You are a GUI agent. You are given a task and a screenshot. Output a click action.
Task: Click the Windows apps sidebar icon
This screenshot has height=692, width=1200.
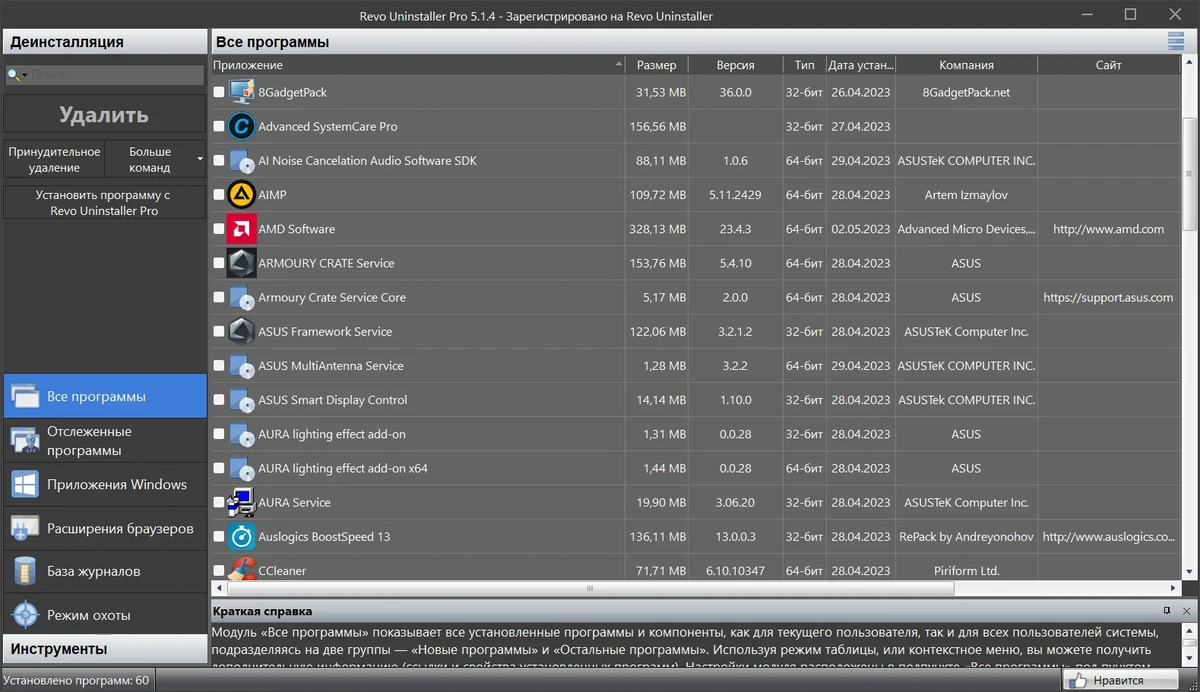click(x=25, y=485)
